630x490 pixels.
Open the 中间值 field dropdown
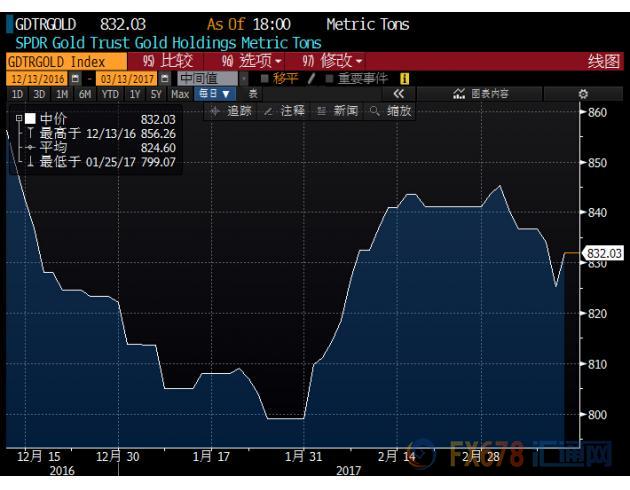[x=208, y=79]
